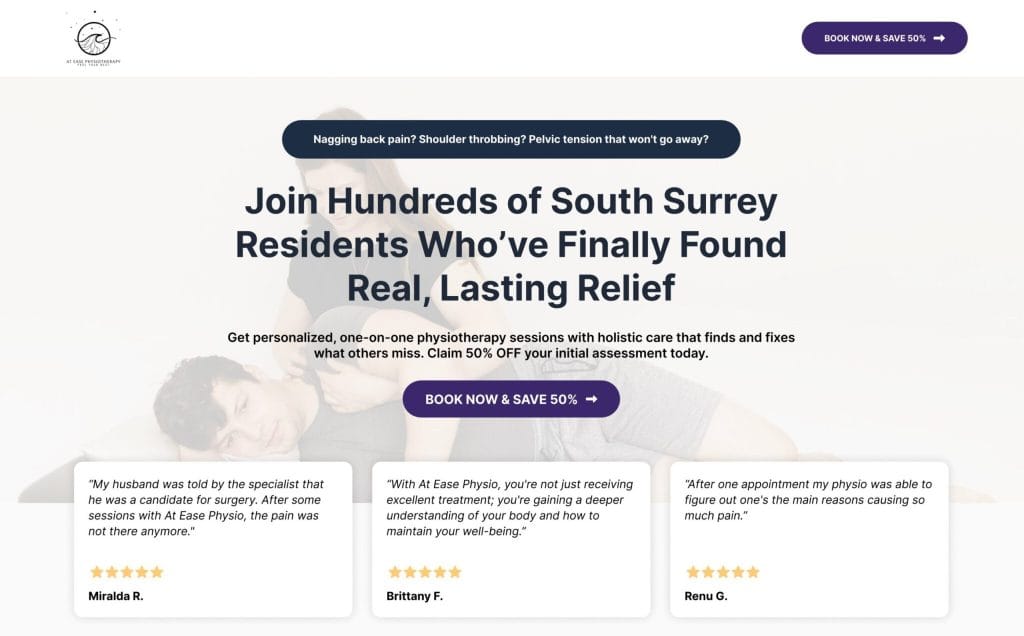
Task: Click the first star in Miralda's rating
Action: (97, 572)
